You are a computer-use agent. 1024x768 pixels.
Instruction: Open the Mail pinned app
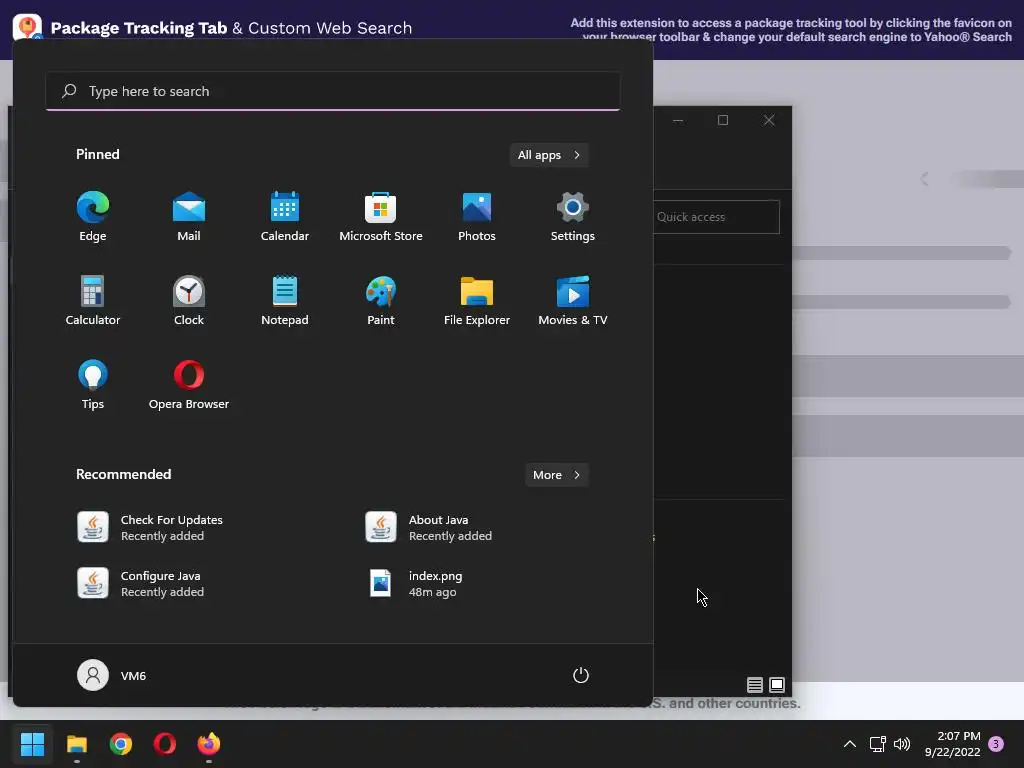coord(189,217)
